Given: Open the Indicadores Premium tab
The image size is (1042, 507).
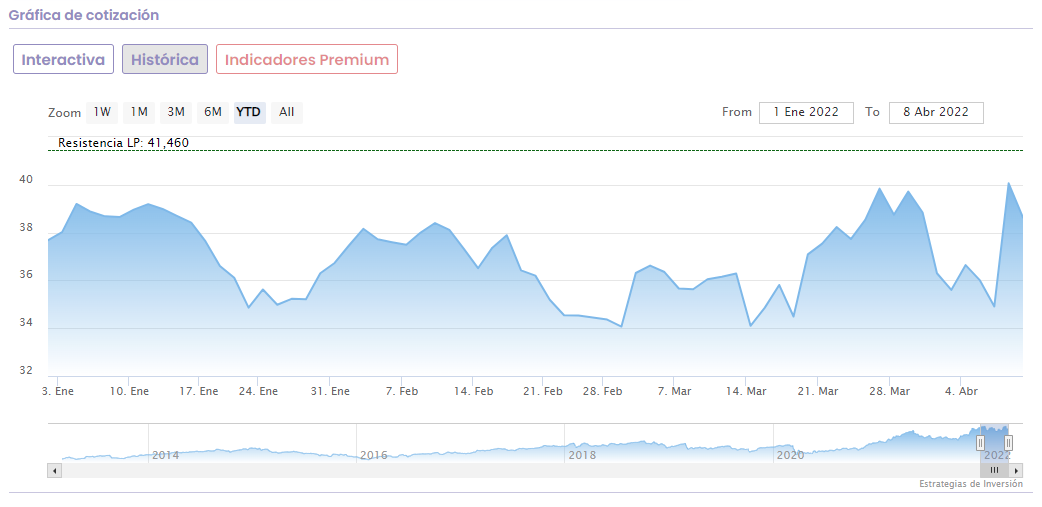Looking at the screenshot, I should click(307, 59).
